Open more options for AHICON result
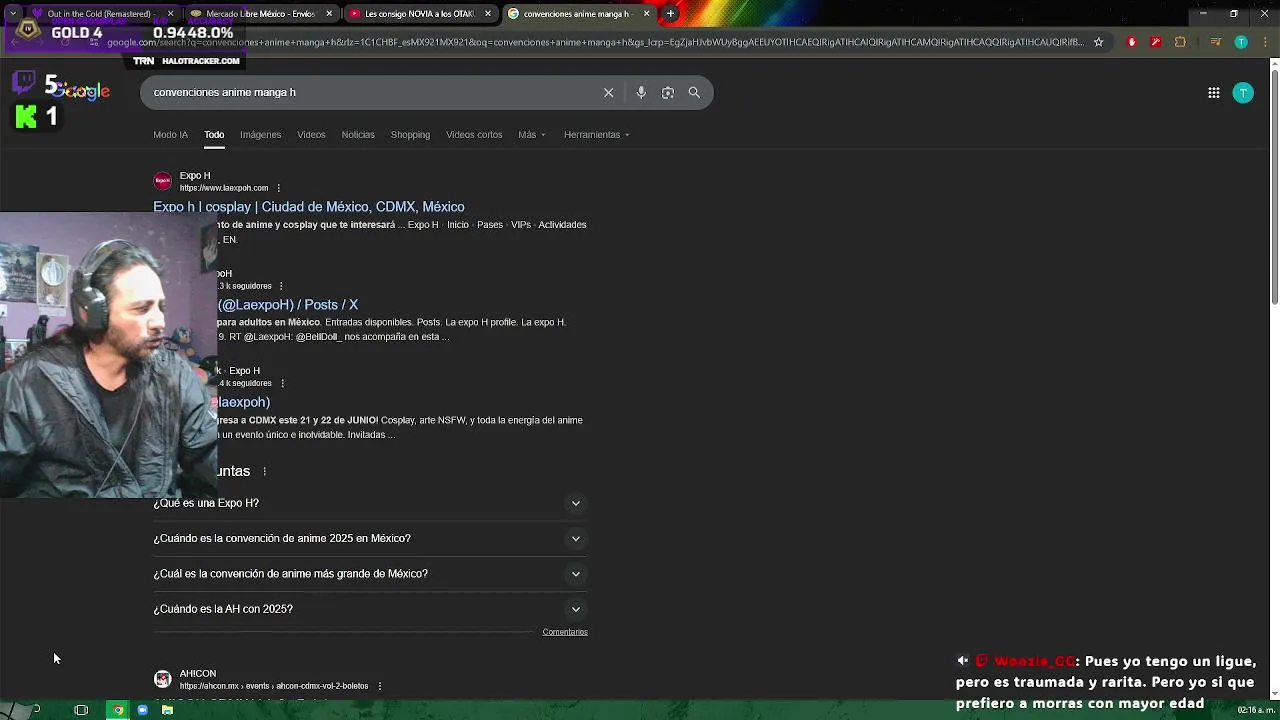 click(x=380, y=686)
